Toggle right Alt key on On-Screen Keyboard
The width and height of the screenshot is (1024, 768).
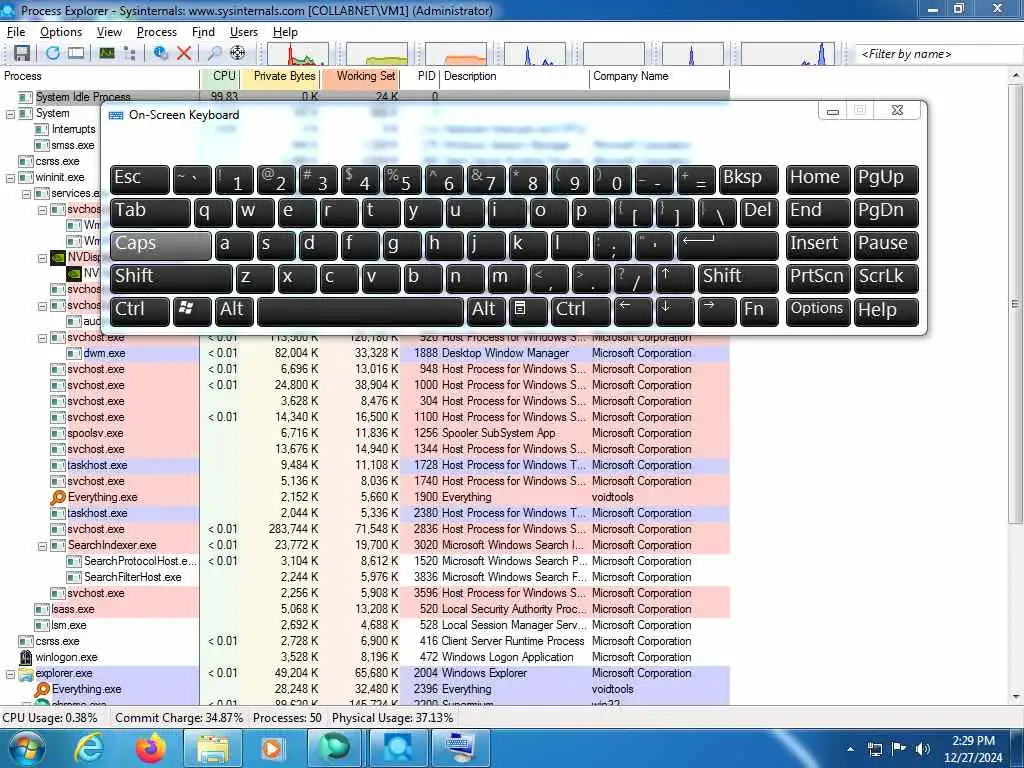tap(485, 312)
